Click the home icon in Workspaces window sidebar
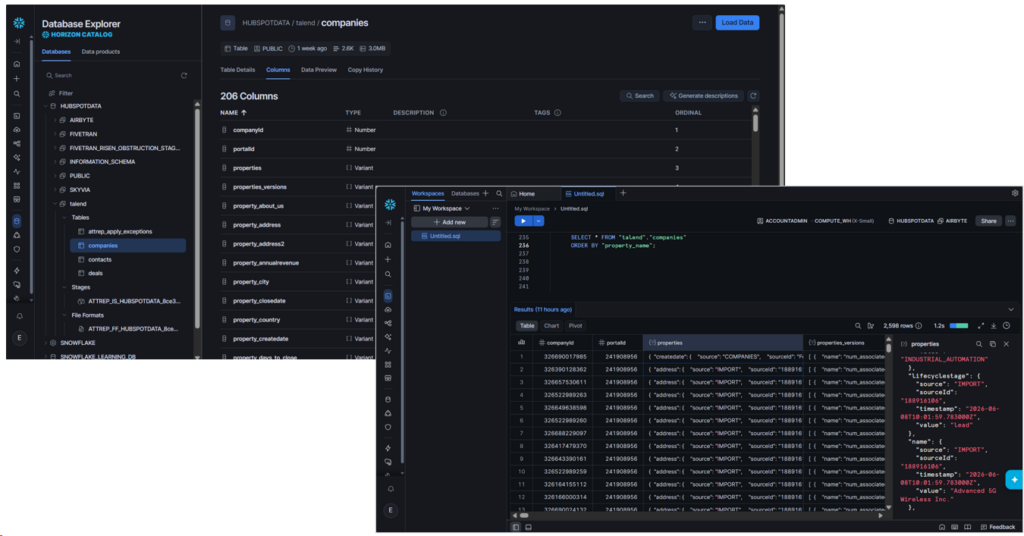 click(388, 245)
